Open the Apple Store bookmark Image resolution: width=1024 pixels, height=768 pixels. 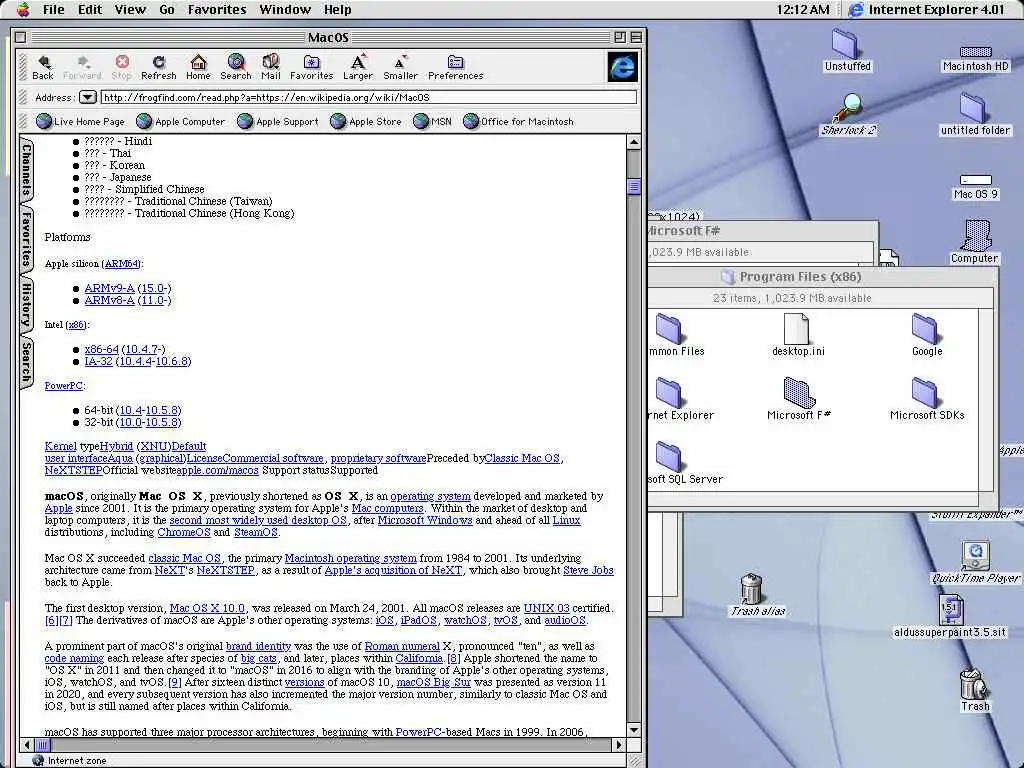click(366, 121)
